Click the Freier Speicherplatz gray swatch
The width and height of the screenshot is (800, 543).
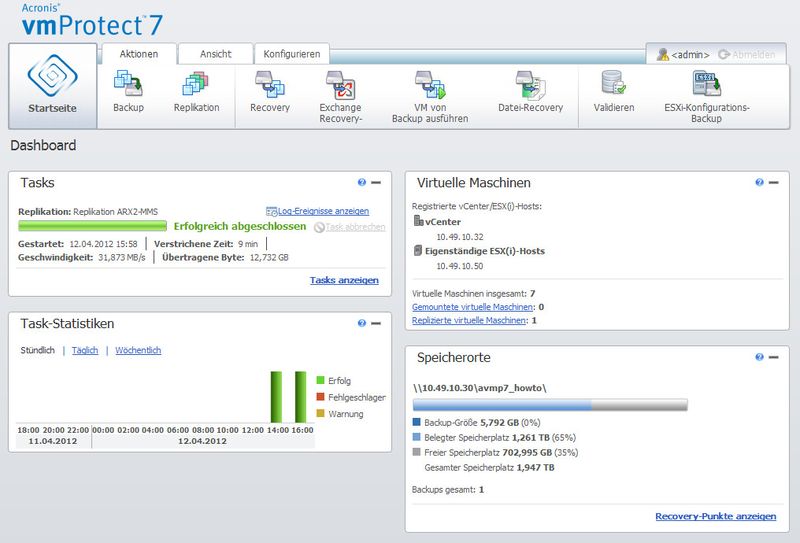click(416, 452)
